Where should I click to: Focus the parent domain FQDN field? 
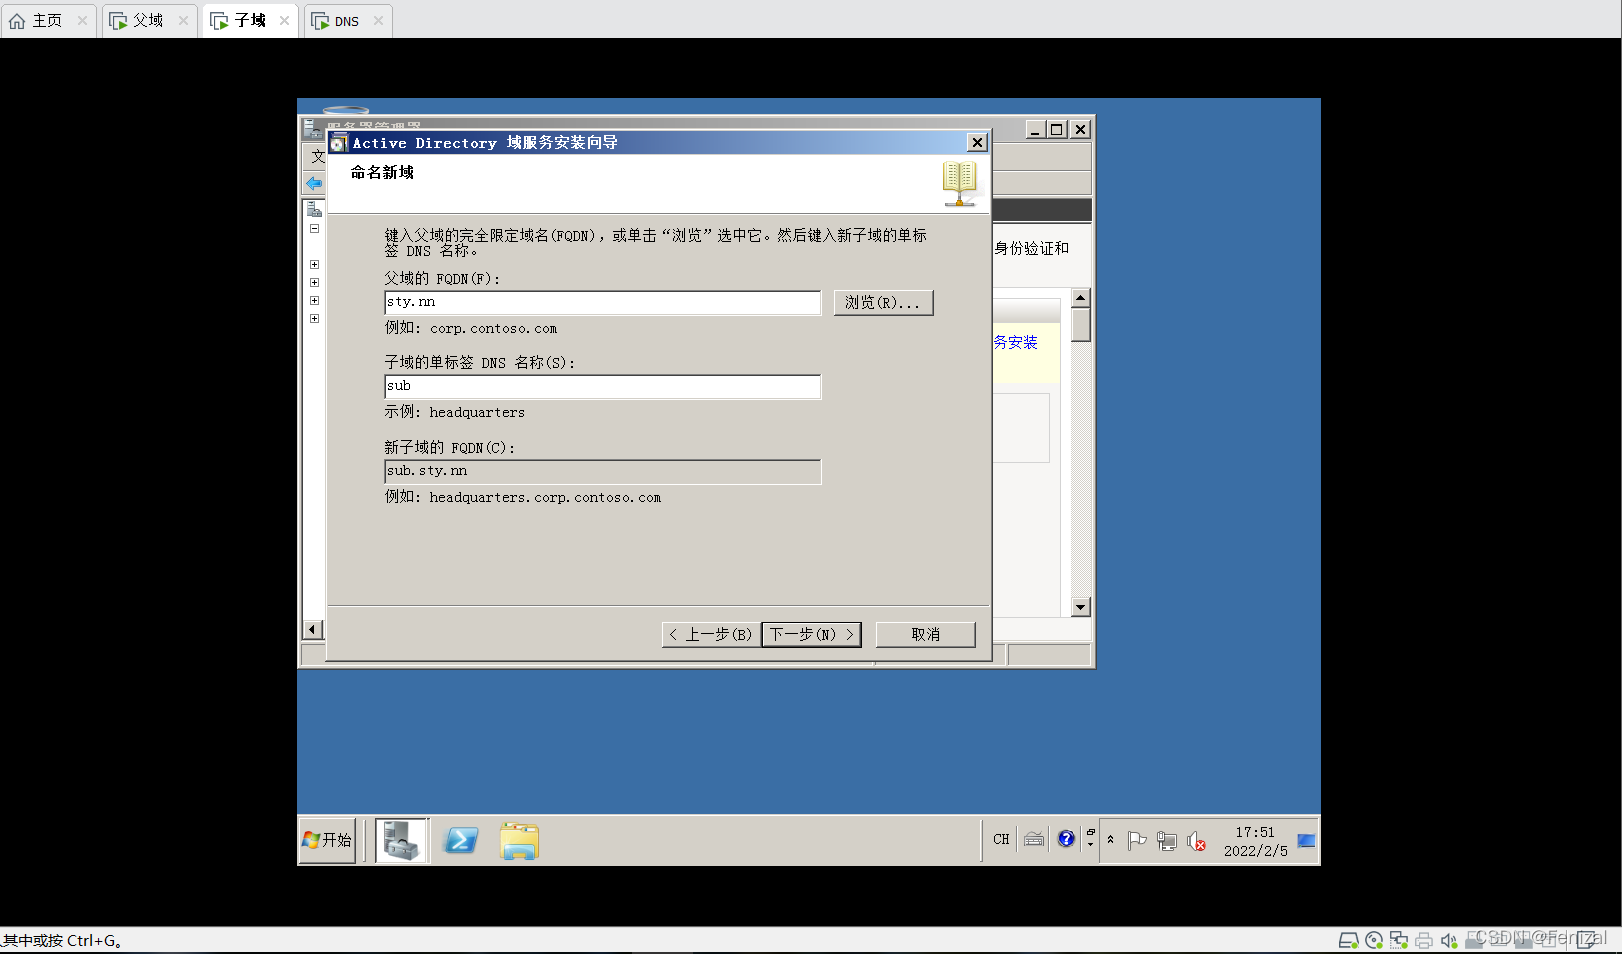pyautogui.click(x=602, y=302)
